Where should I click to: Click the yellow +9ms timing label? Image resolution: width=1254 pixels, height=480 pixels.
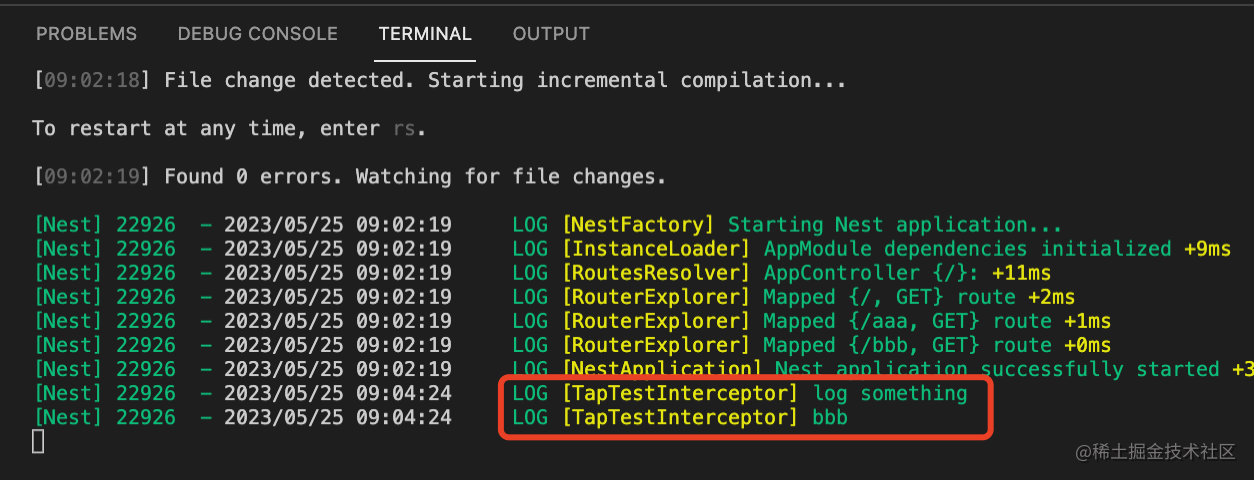pyautogui.click(x=1207, y=249)
